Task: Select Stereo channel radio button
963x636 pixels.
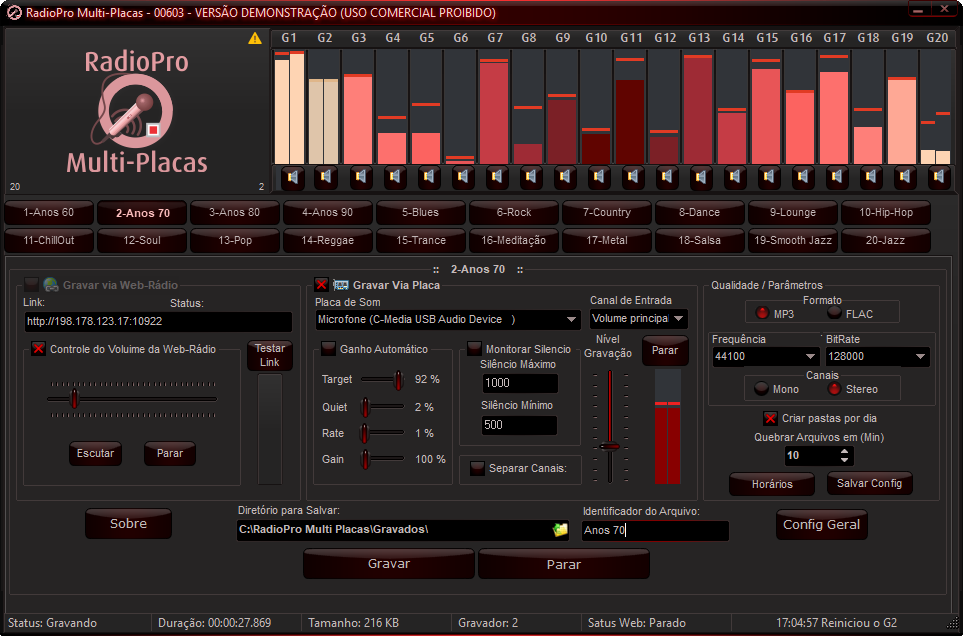Action: click(834, 389)
